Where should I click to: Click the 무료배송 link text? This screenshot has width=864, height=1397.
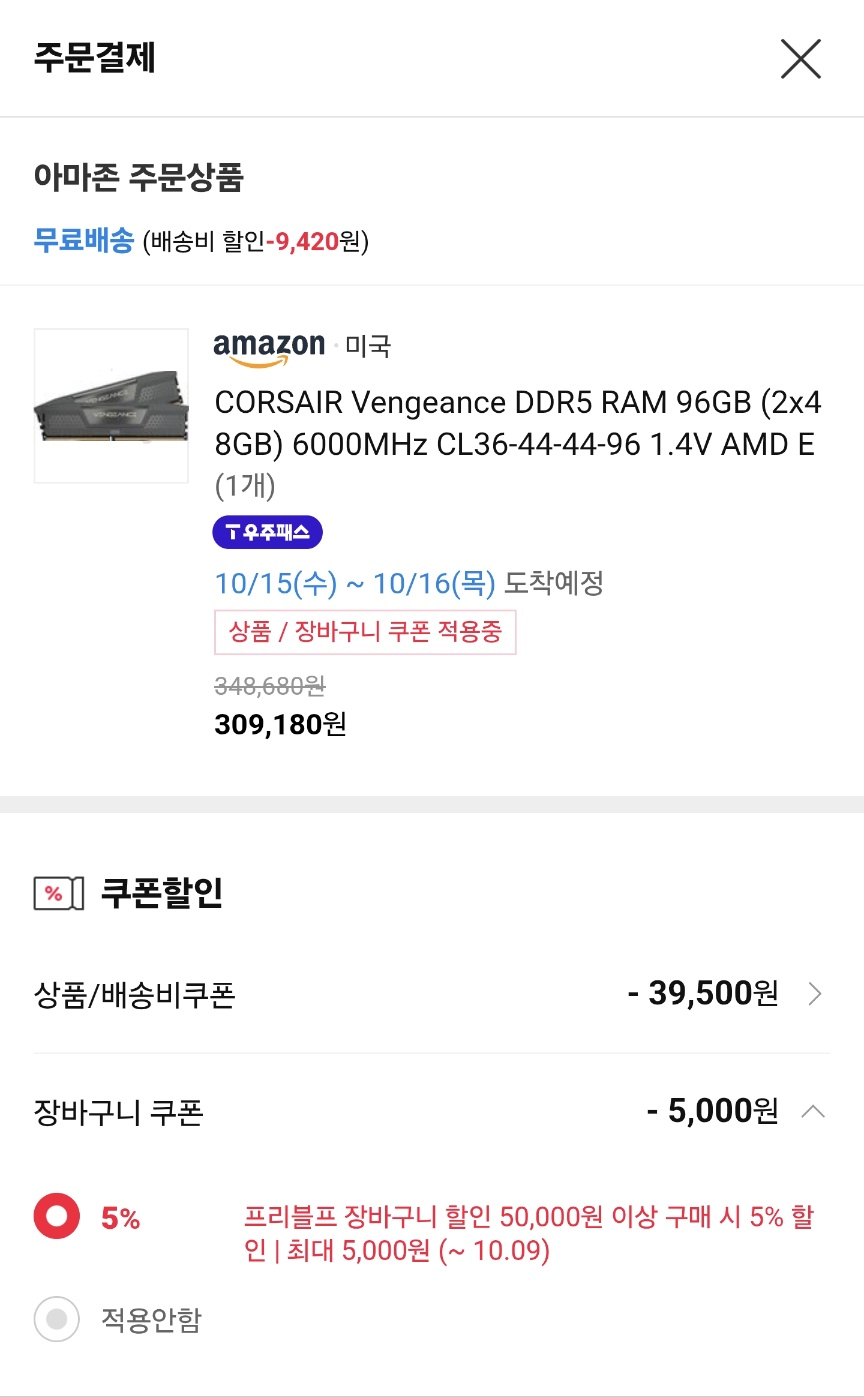[x=83, y=241]
